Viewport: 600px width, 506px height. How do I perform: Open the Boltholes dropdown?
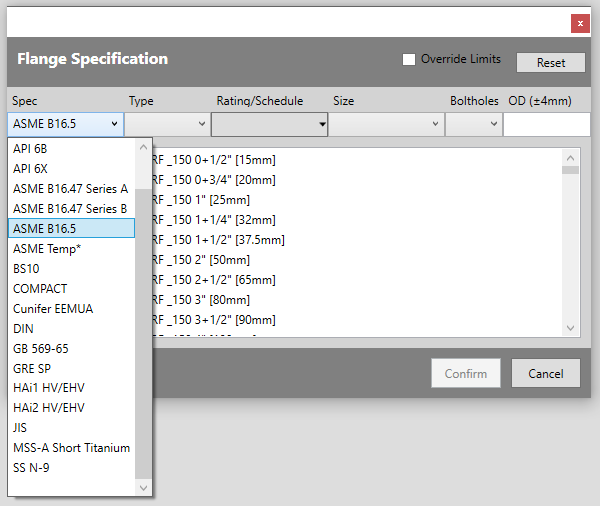click(474, 124)
